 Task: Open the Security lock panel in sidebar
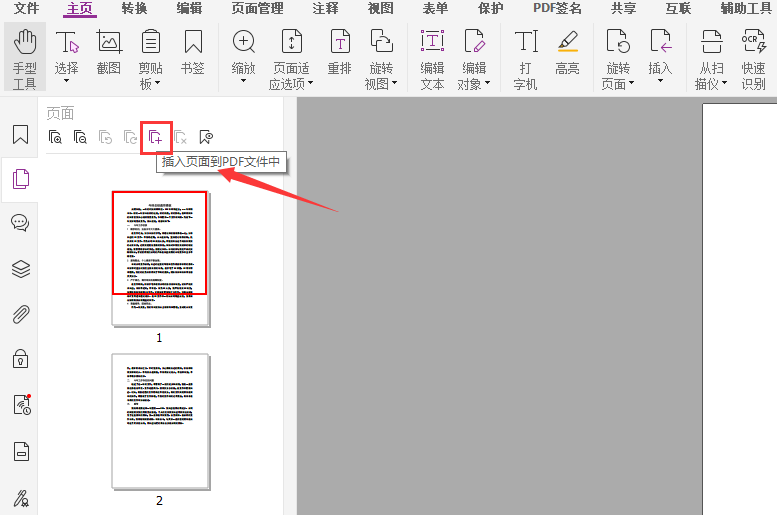click(20, 359)
